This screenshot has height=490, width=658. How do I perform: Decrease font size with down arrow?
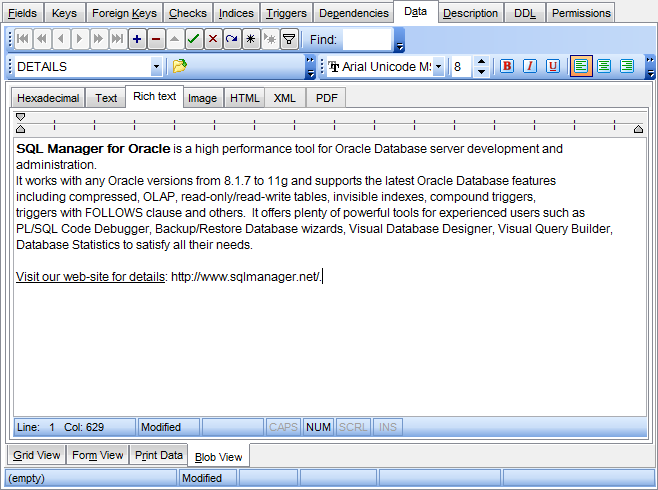[x=481, y=71]
